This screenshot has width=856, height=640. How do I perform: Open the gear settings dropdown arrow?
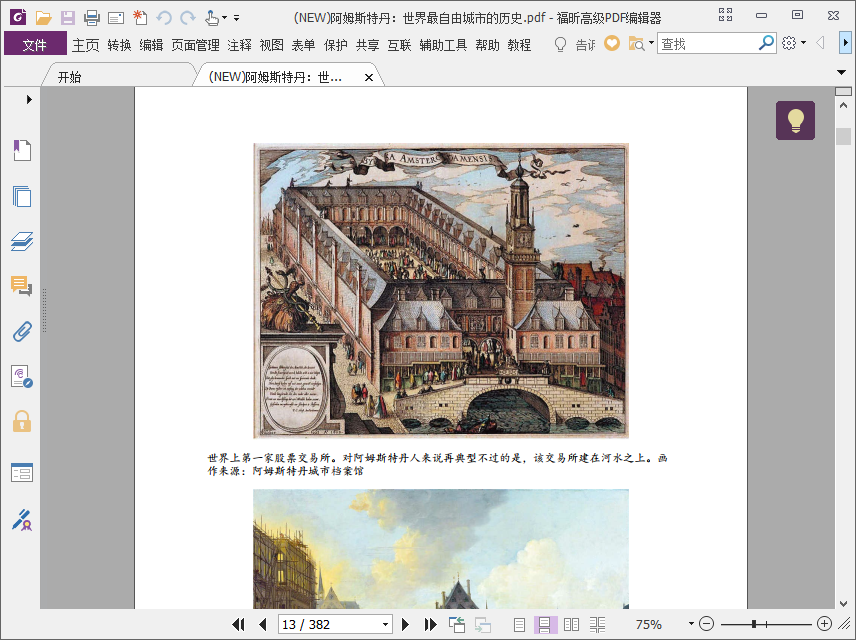[803, 43]
